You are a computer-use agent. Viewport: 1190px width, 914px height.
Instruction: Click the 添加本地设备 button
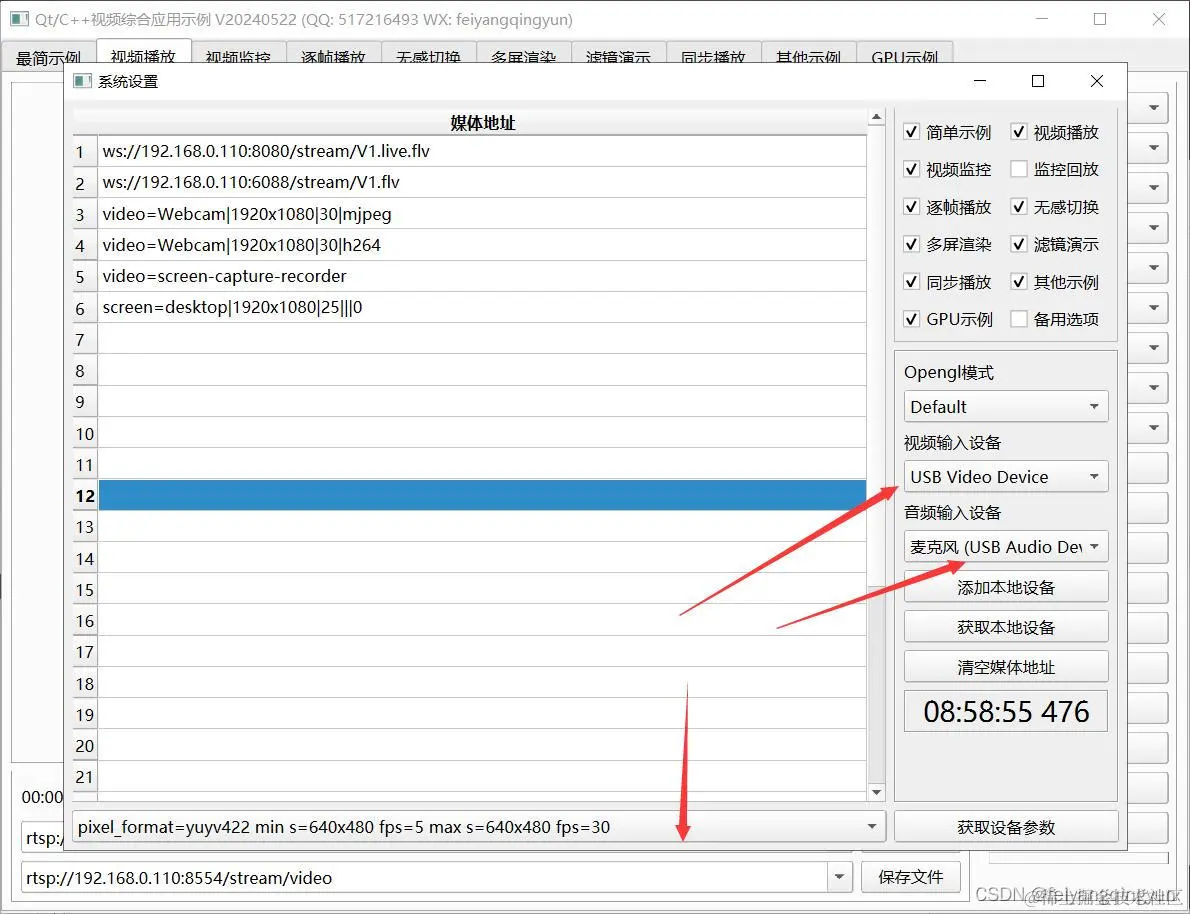(1006, 587)
